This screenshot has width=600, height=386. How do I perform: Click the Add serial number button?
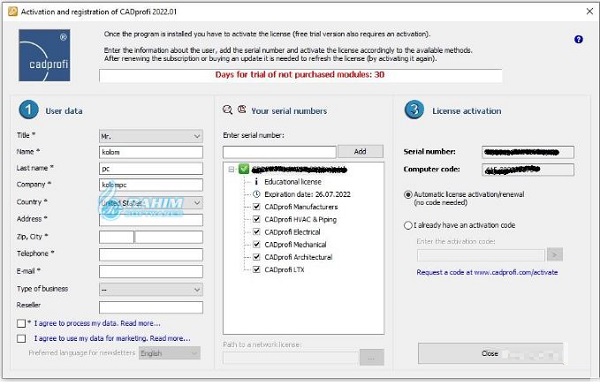(360, 151)
